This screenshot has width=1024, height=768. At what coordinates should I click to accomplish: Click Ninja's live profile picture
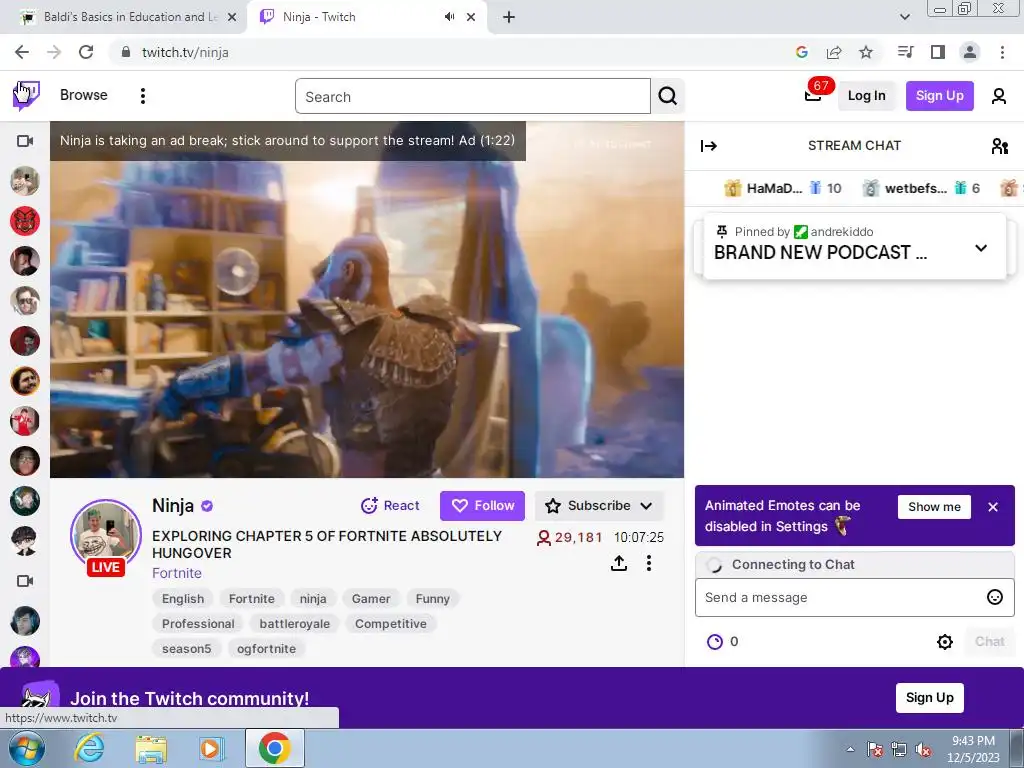point(106,536)
